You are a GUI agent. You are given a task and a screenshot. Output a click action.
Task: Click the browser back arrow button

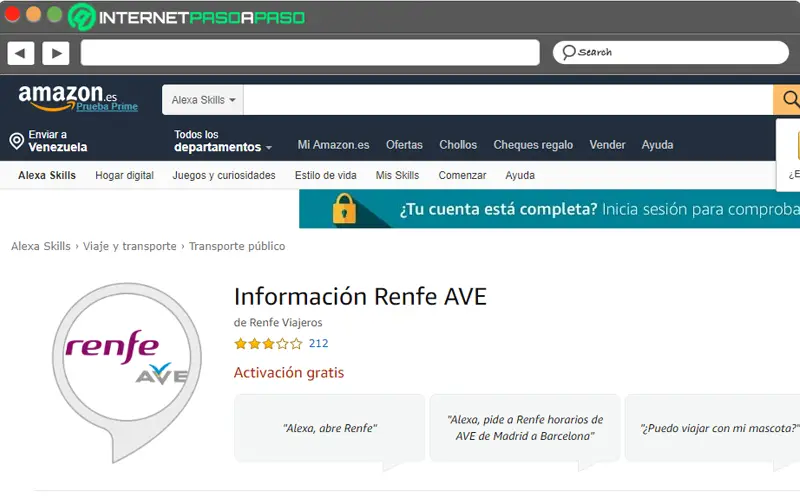coord(21,53)
